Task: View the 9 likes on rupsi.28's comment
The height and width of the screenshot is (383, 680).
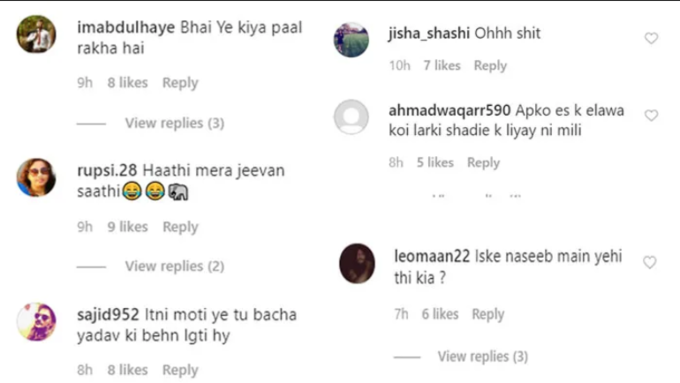Action: pyautogui.click(x=128, y=227)
